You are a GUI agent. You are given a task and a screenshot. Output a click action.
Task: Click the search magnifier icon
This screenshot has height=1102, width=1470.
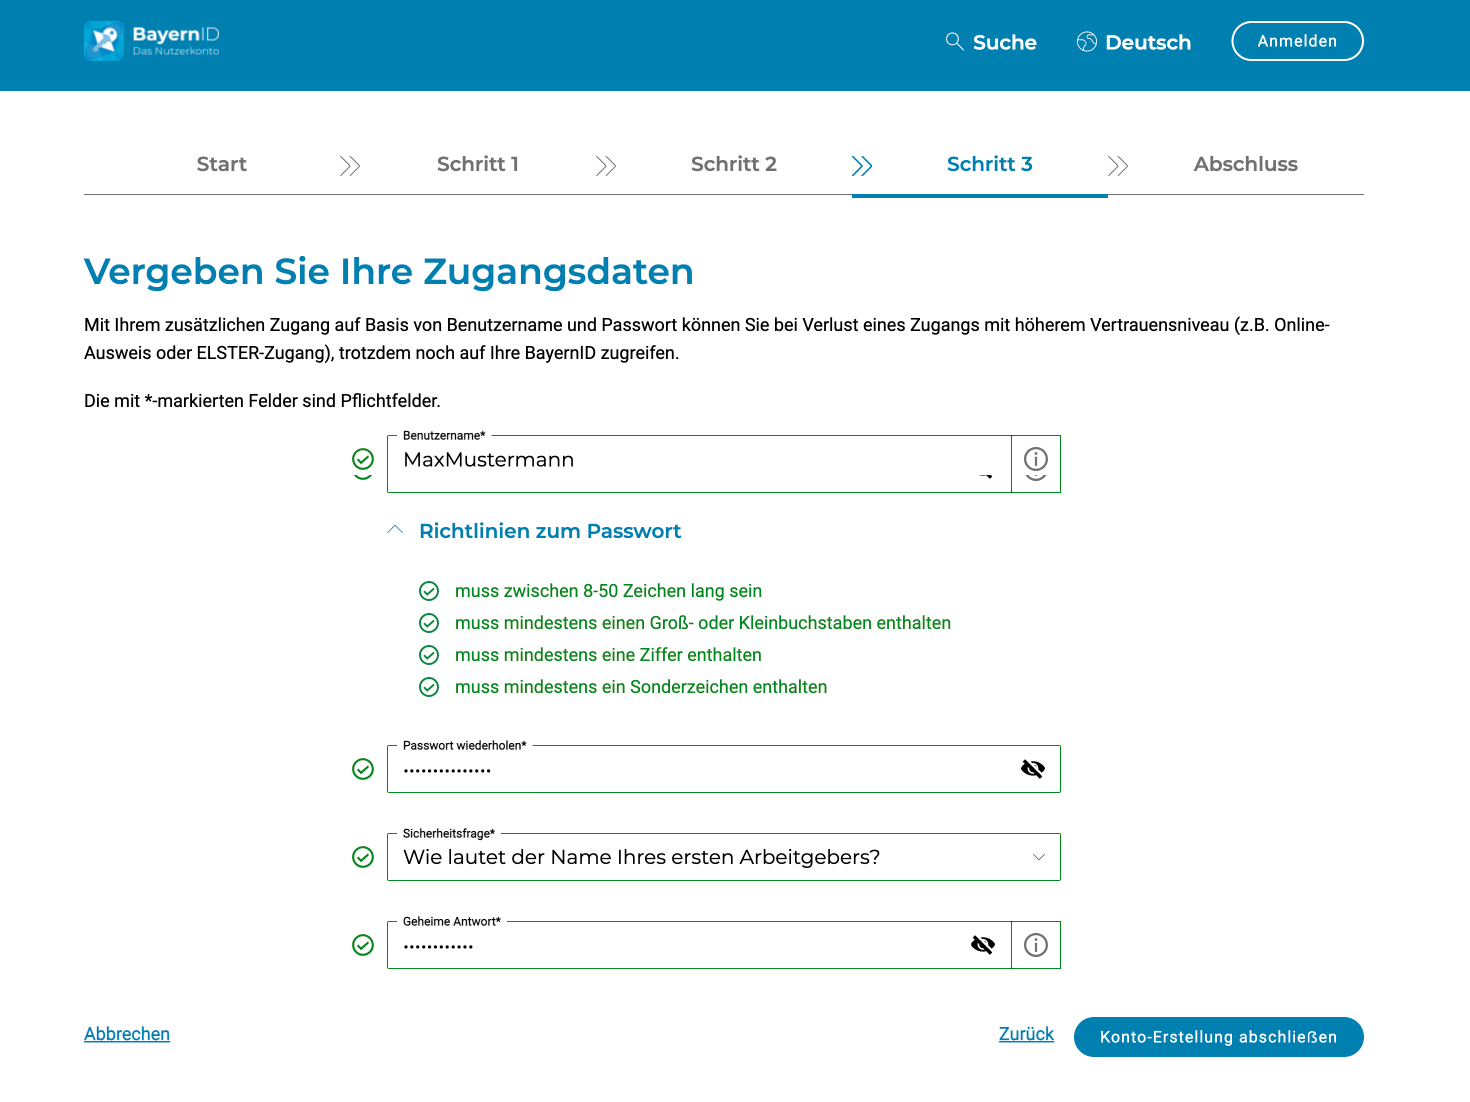(955, 41)
